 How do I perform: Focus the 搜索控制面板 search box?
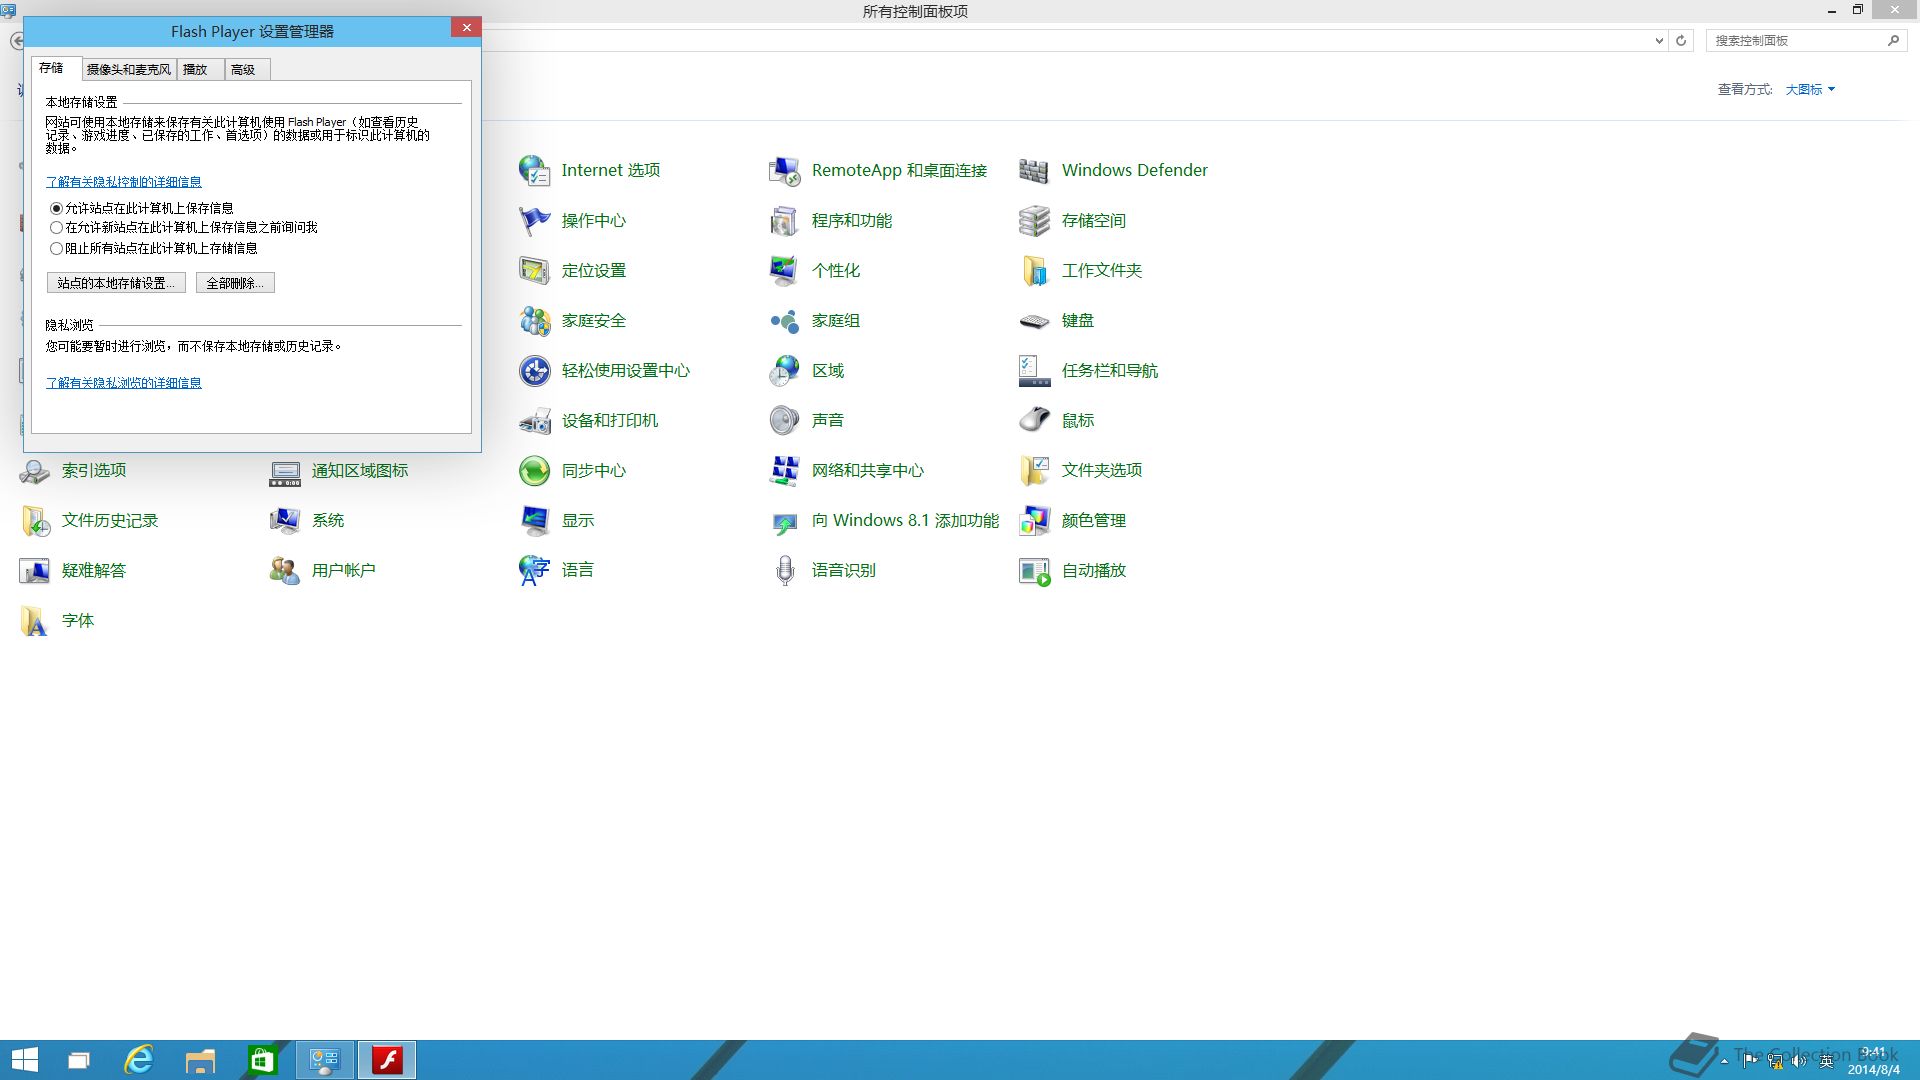(x=1796, y=41)
